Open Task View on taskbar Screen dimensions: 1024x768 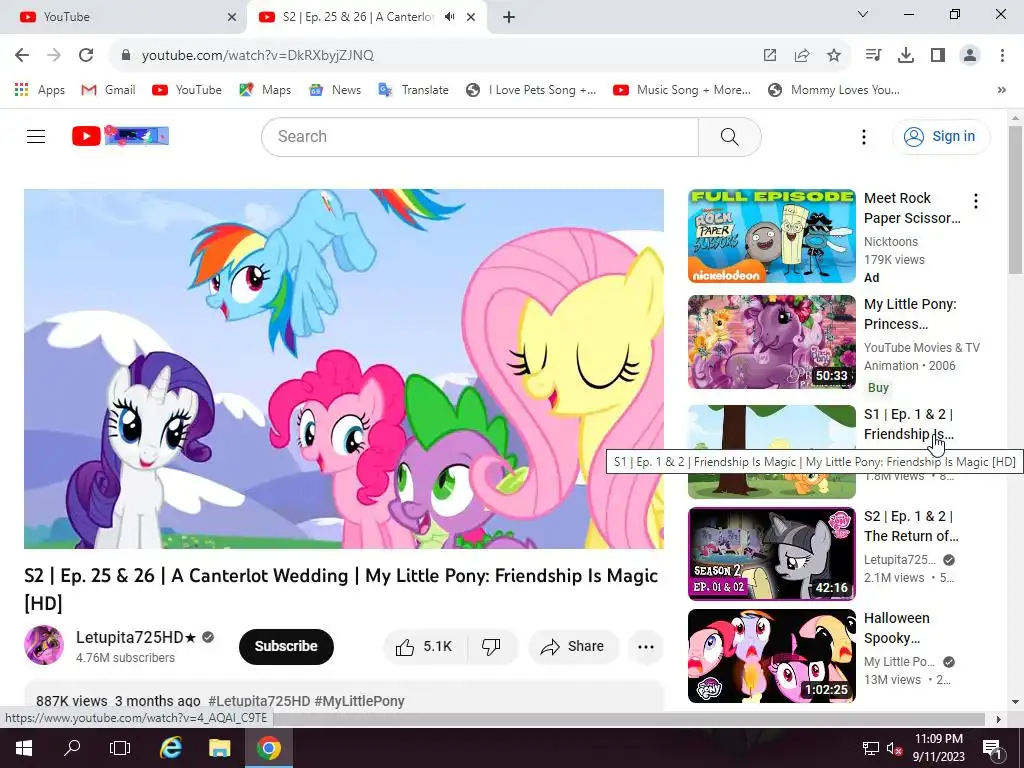pyautogui.click(x=120, y=748)
